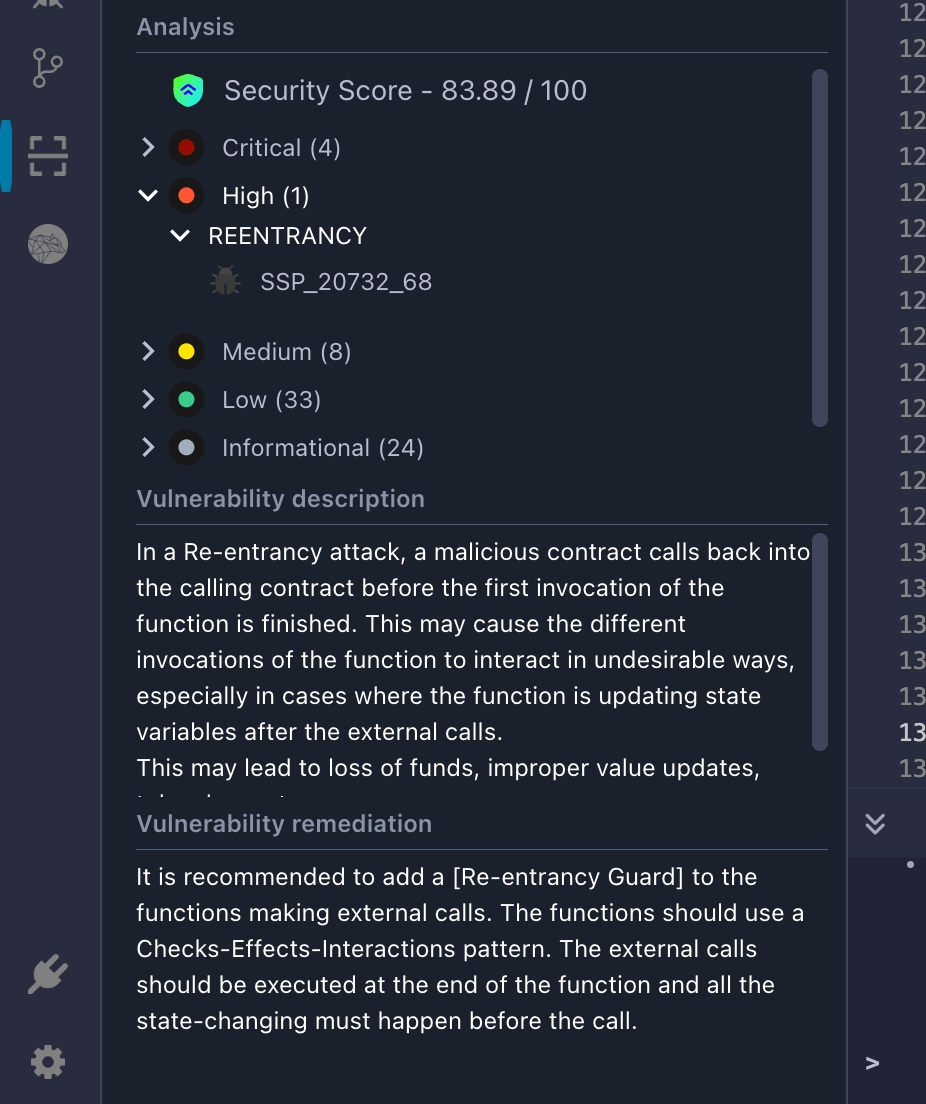Open the Manage settings gear
The width and height of the screenshot is (926, 1104).
coord(47,1061)
